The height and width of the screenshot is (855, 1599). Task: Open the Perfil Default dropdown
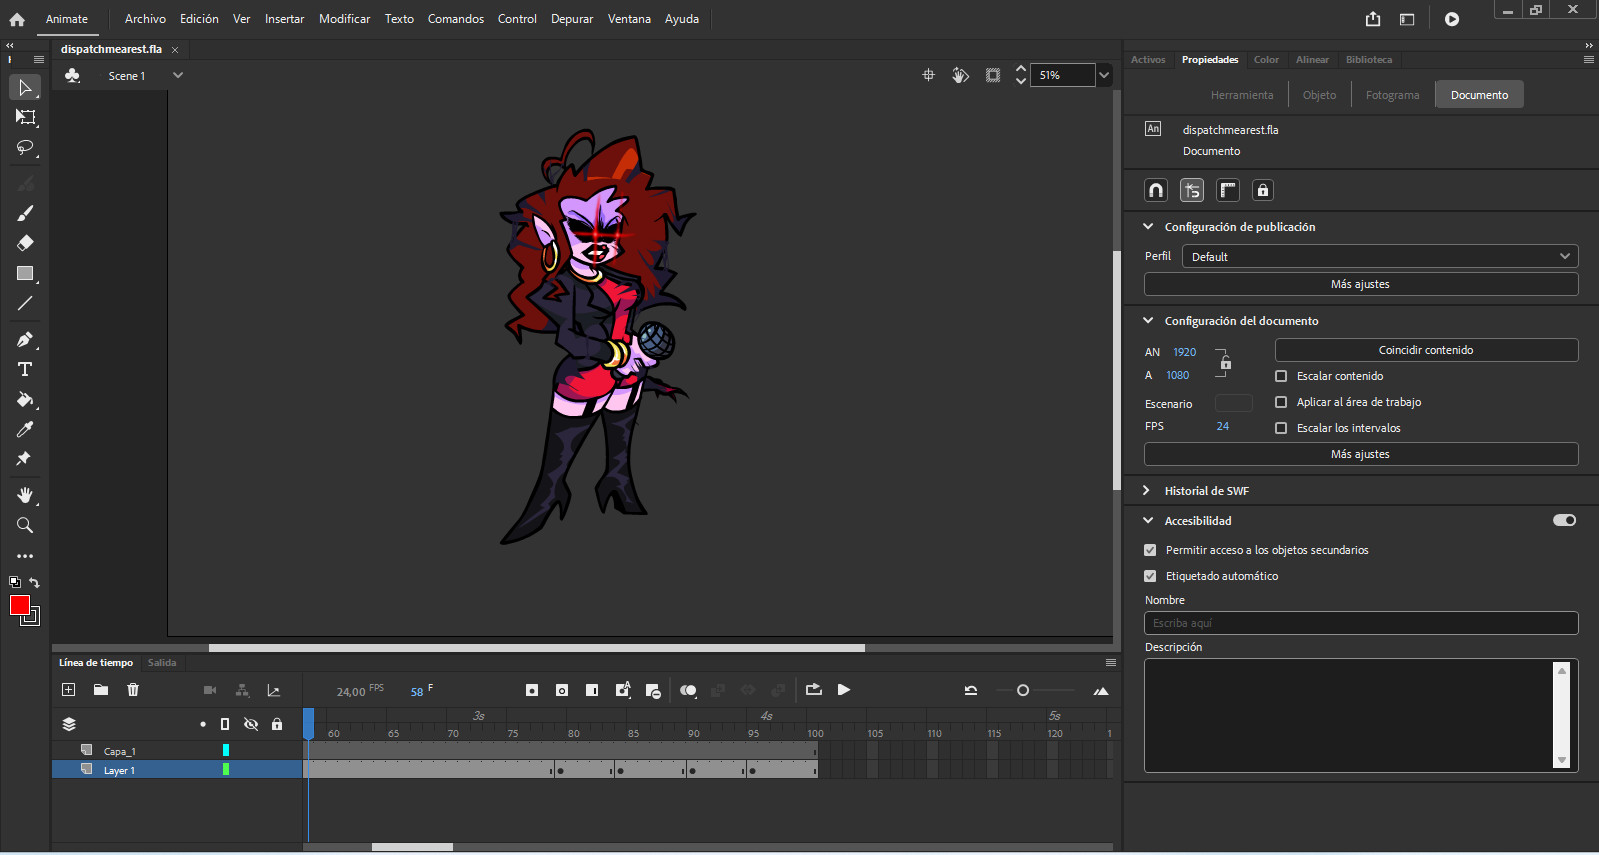pos(1380,257)
